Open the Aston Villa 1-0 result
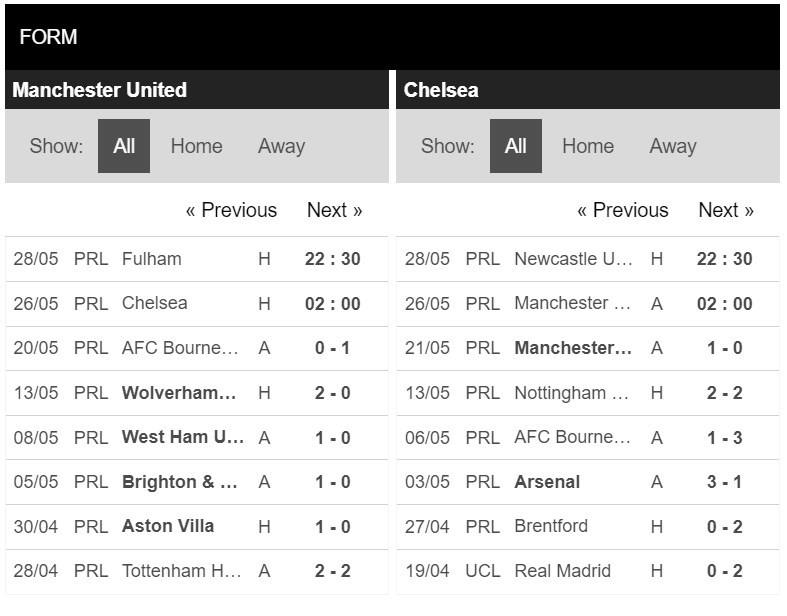Viewport: 787px width, 616px height. (x=197, y=527)
